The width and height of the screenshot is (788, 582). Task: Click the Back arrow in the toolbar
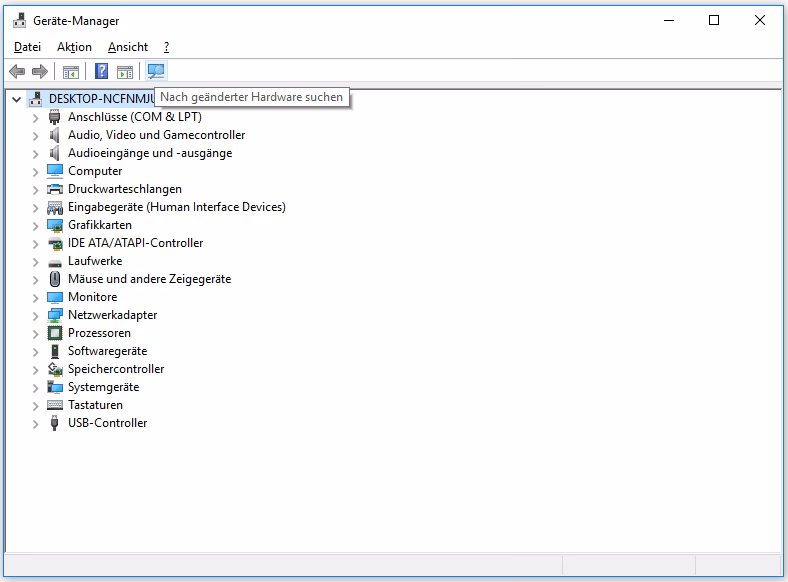coord(17,71)
